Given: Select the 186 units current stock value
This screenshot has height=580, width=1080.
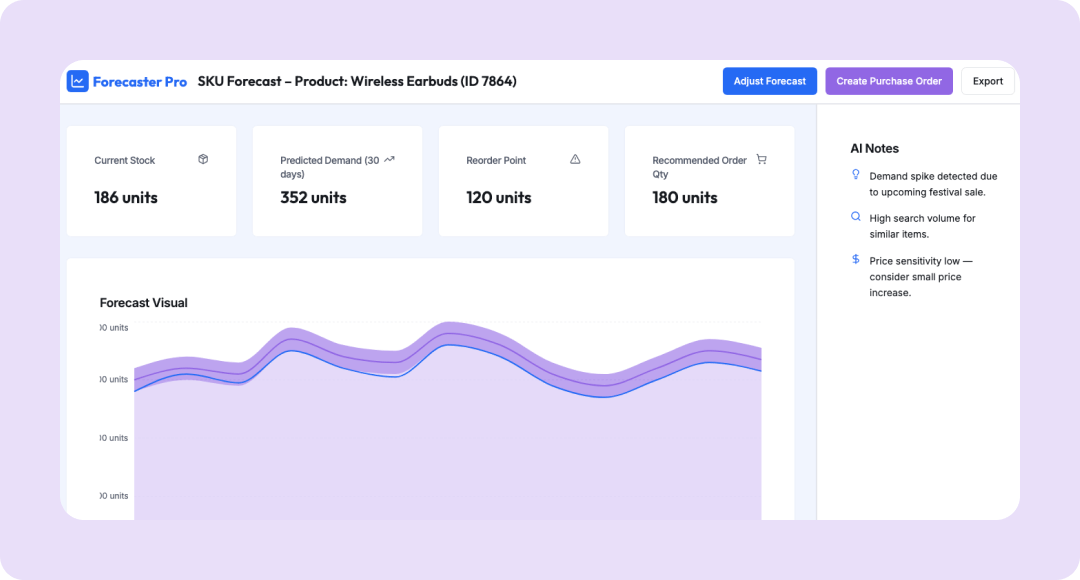Looking at the screenshot, I should [126, 198].
